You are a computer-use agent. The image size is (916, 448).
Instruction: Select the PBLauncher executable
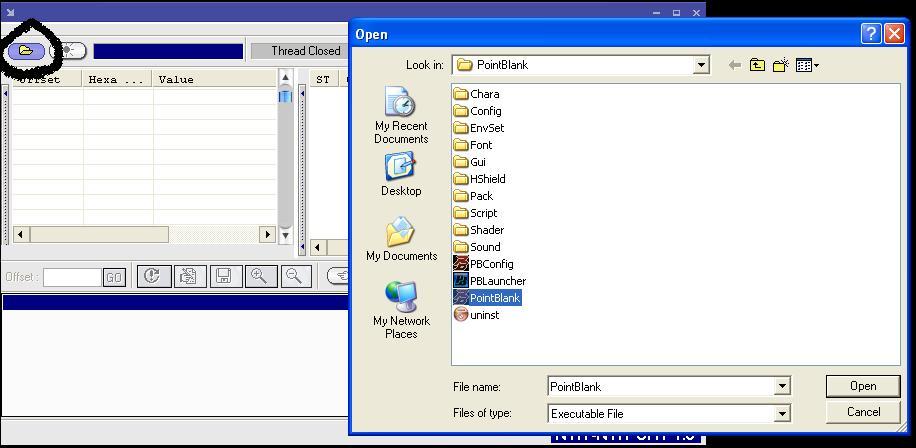490,281
